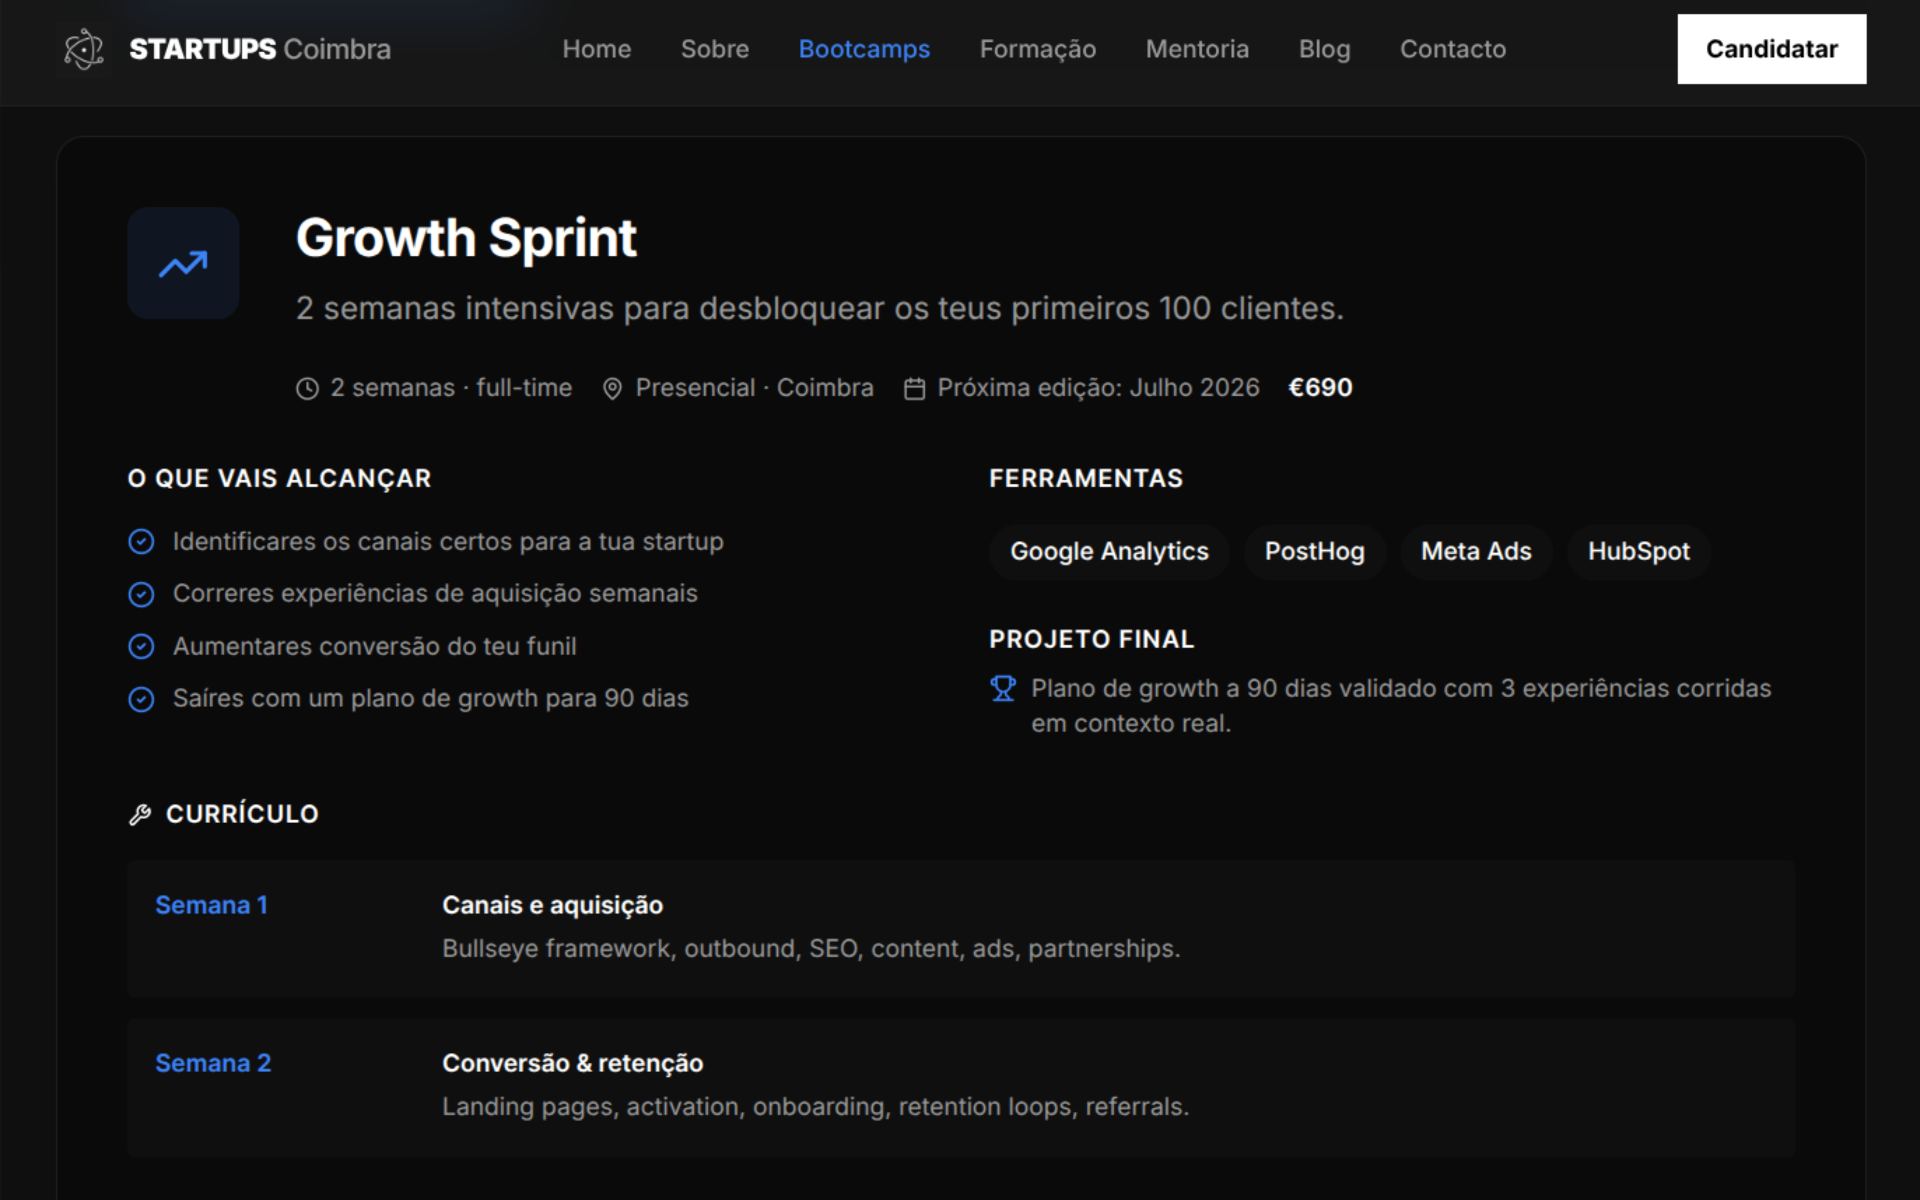Click the Plano de growth a 90 dias text
This screenshot has width=1920, height=1200.
click(x=1401, y=706)
